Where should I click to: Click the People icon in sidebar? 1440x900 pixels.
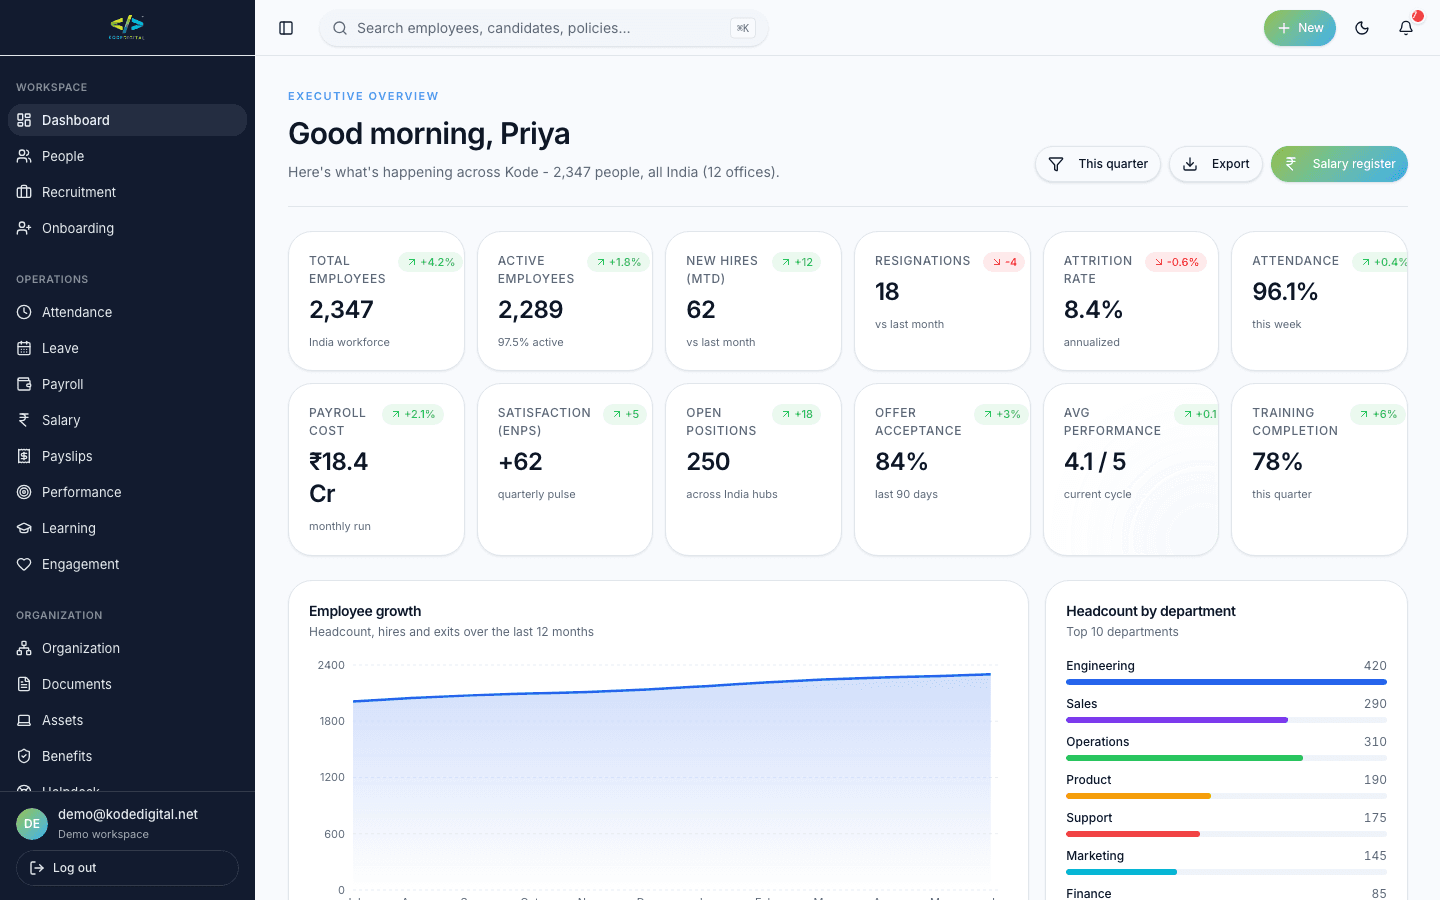tap(24, 156)
